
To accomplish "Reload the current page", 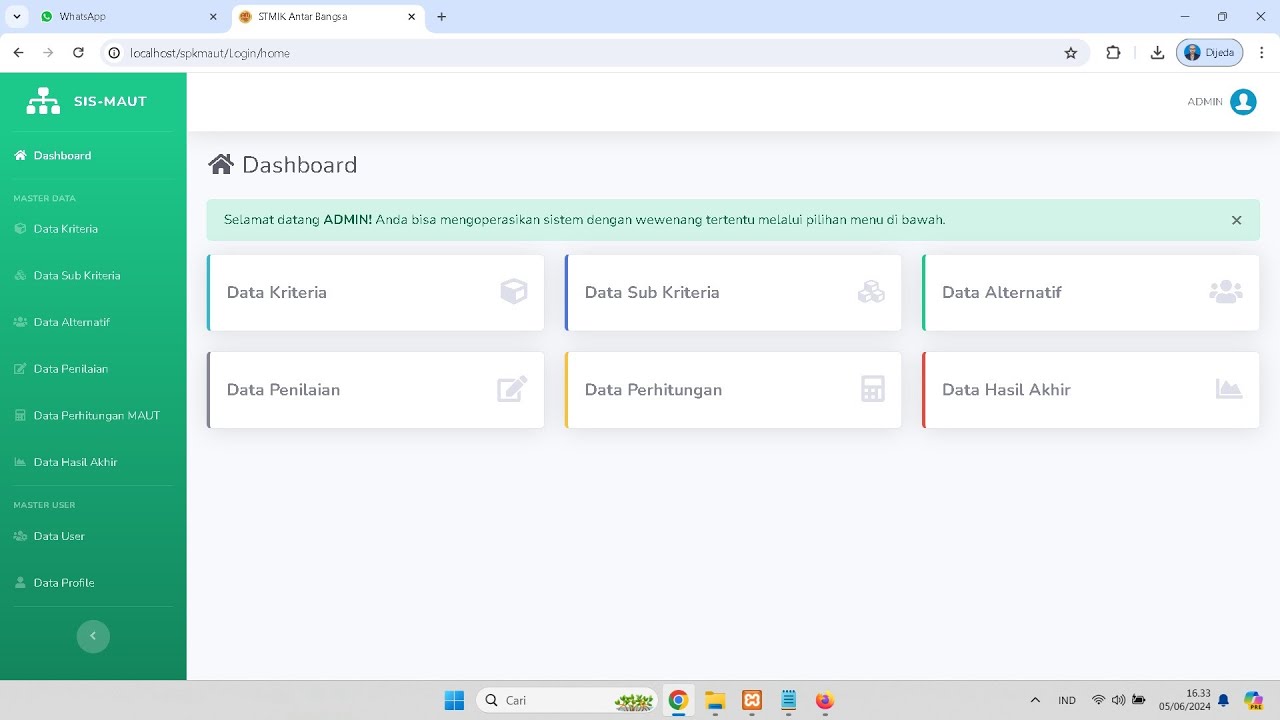I will tap(78, 53).
